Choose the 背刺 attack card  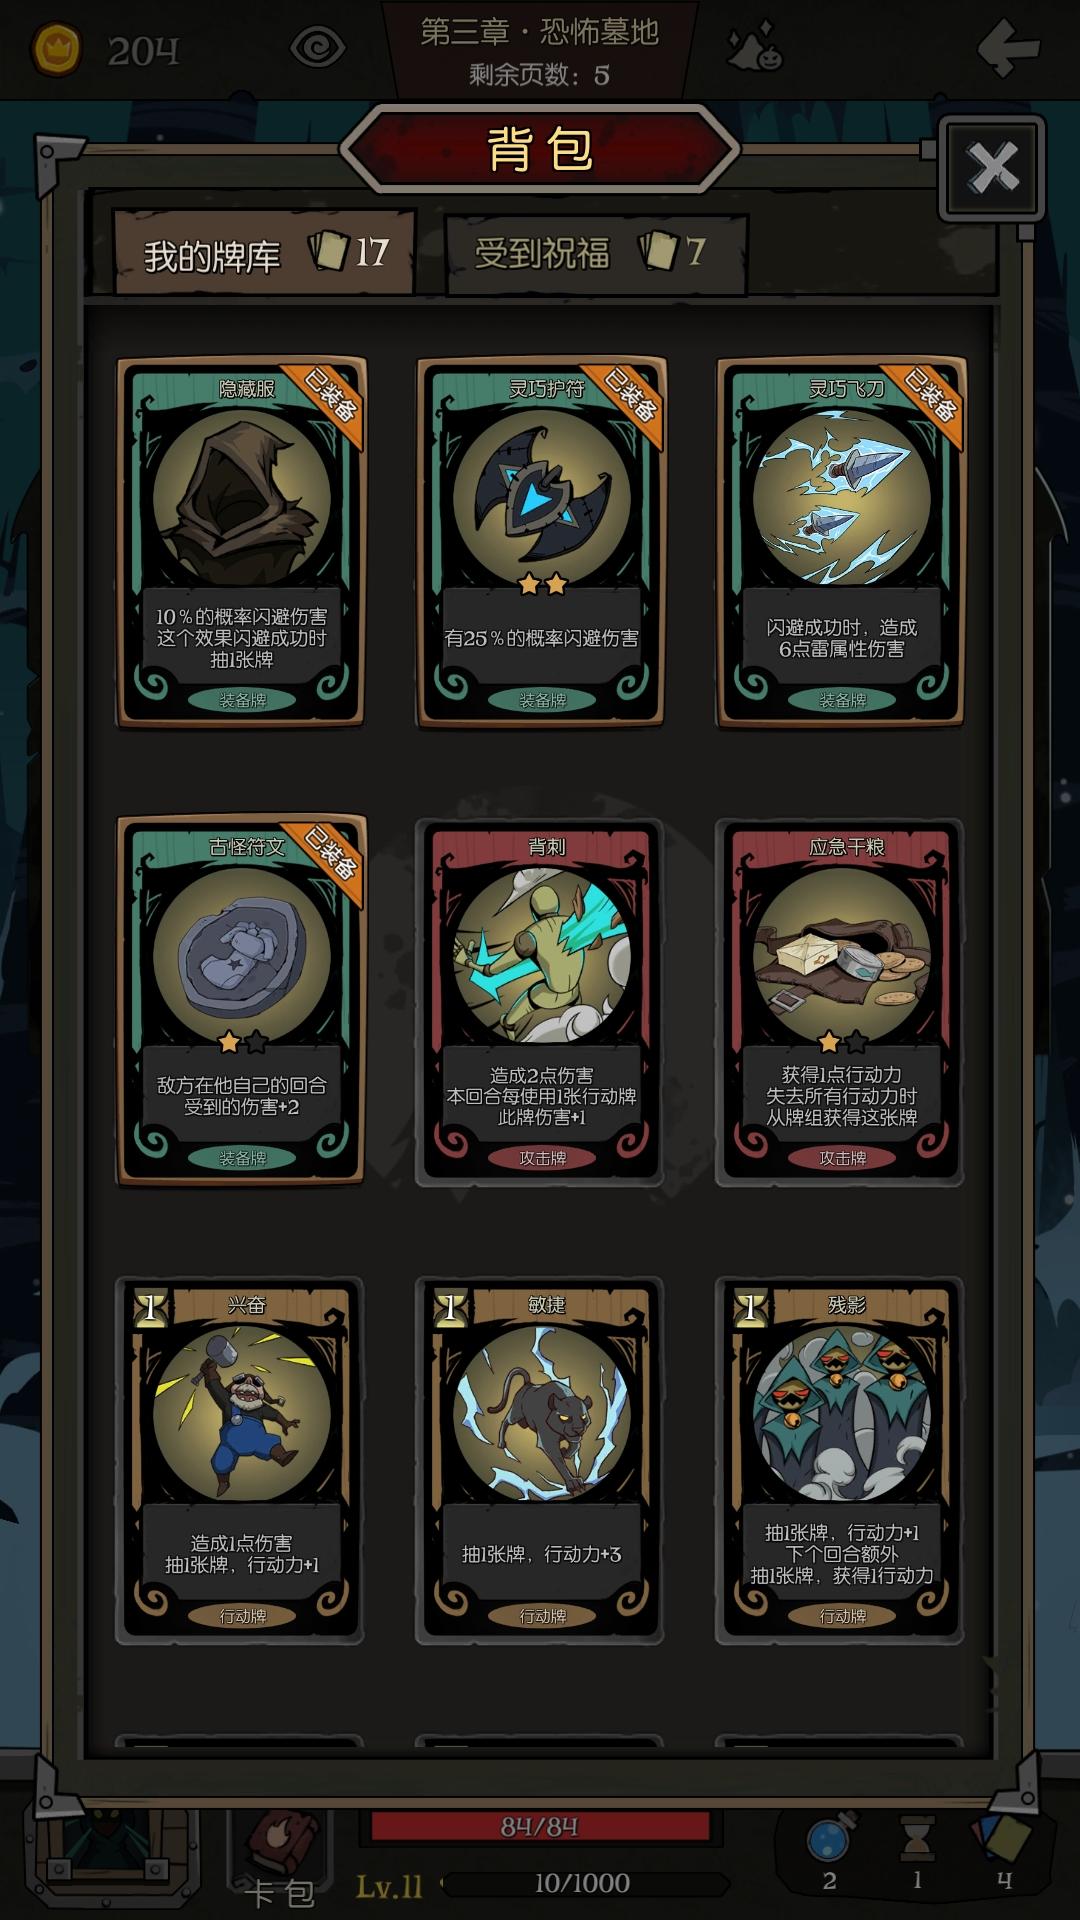pos(540,1002)
